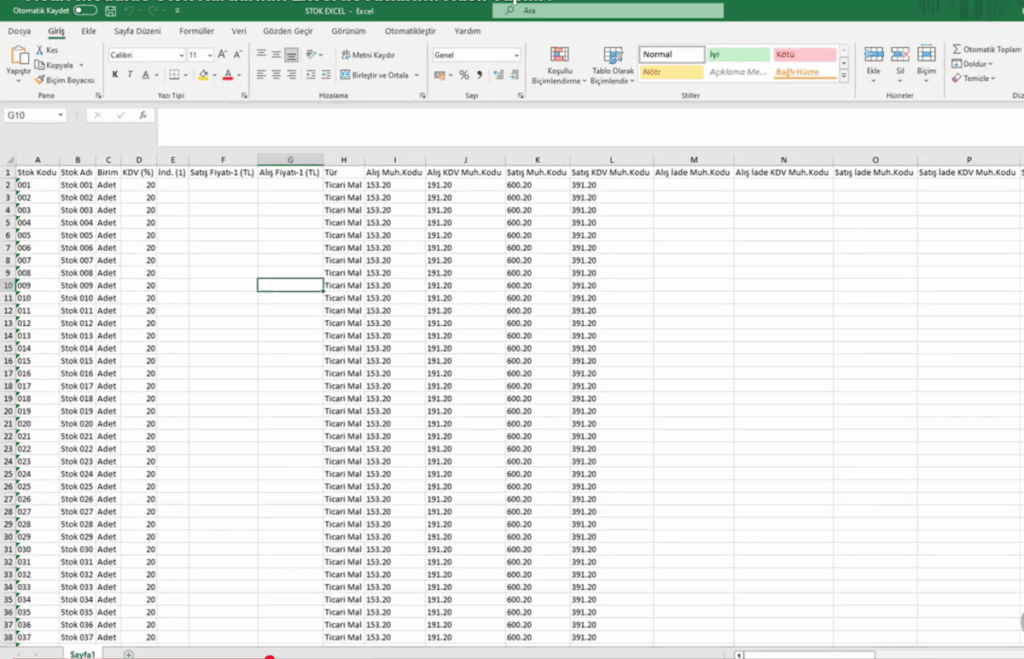Open the Dosya menu tab
The image size is (1024, 659).
click(19, 31)
